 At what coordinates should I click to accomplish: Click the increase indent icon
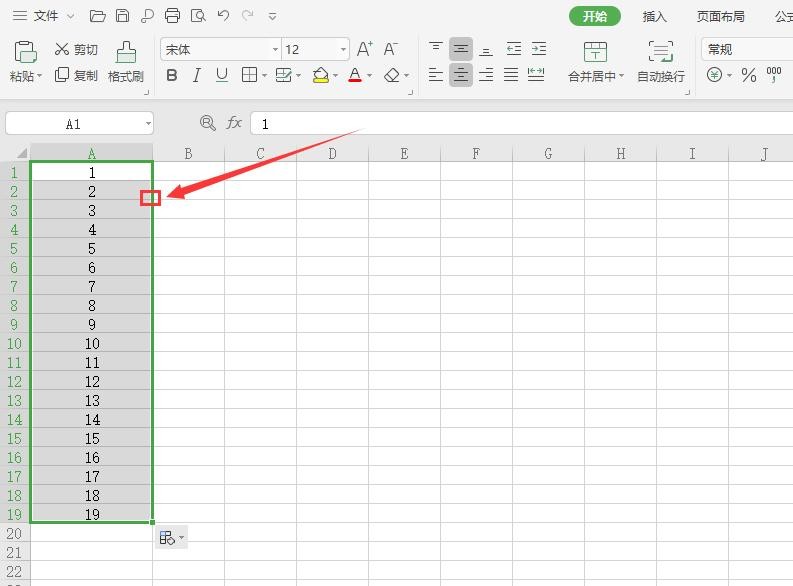pos(538,49)
